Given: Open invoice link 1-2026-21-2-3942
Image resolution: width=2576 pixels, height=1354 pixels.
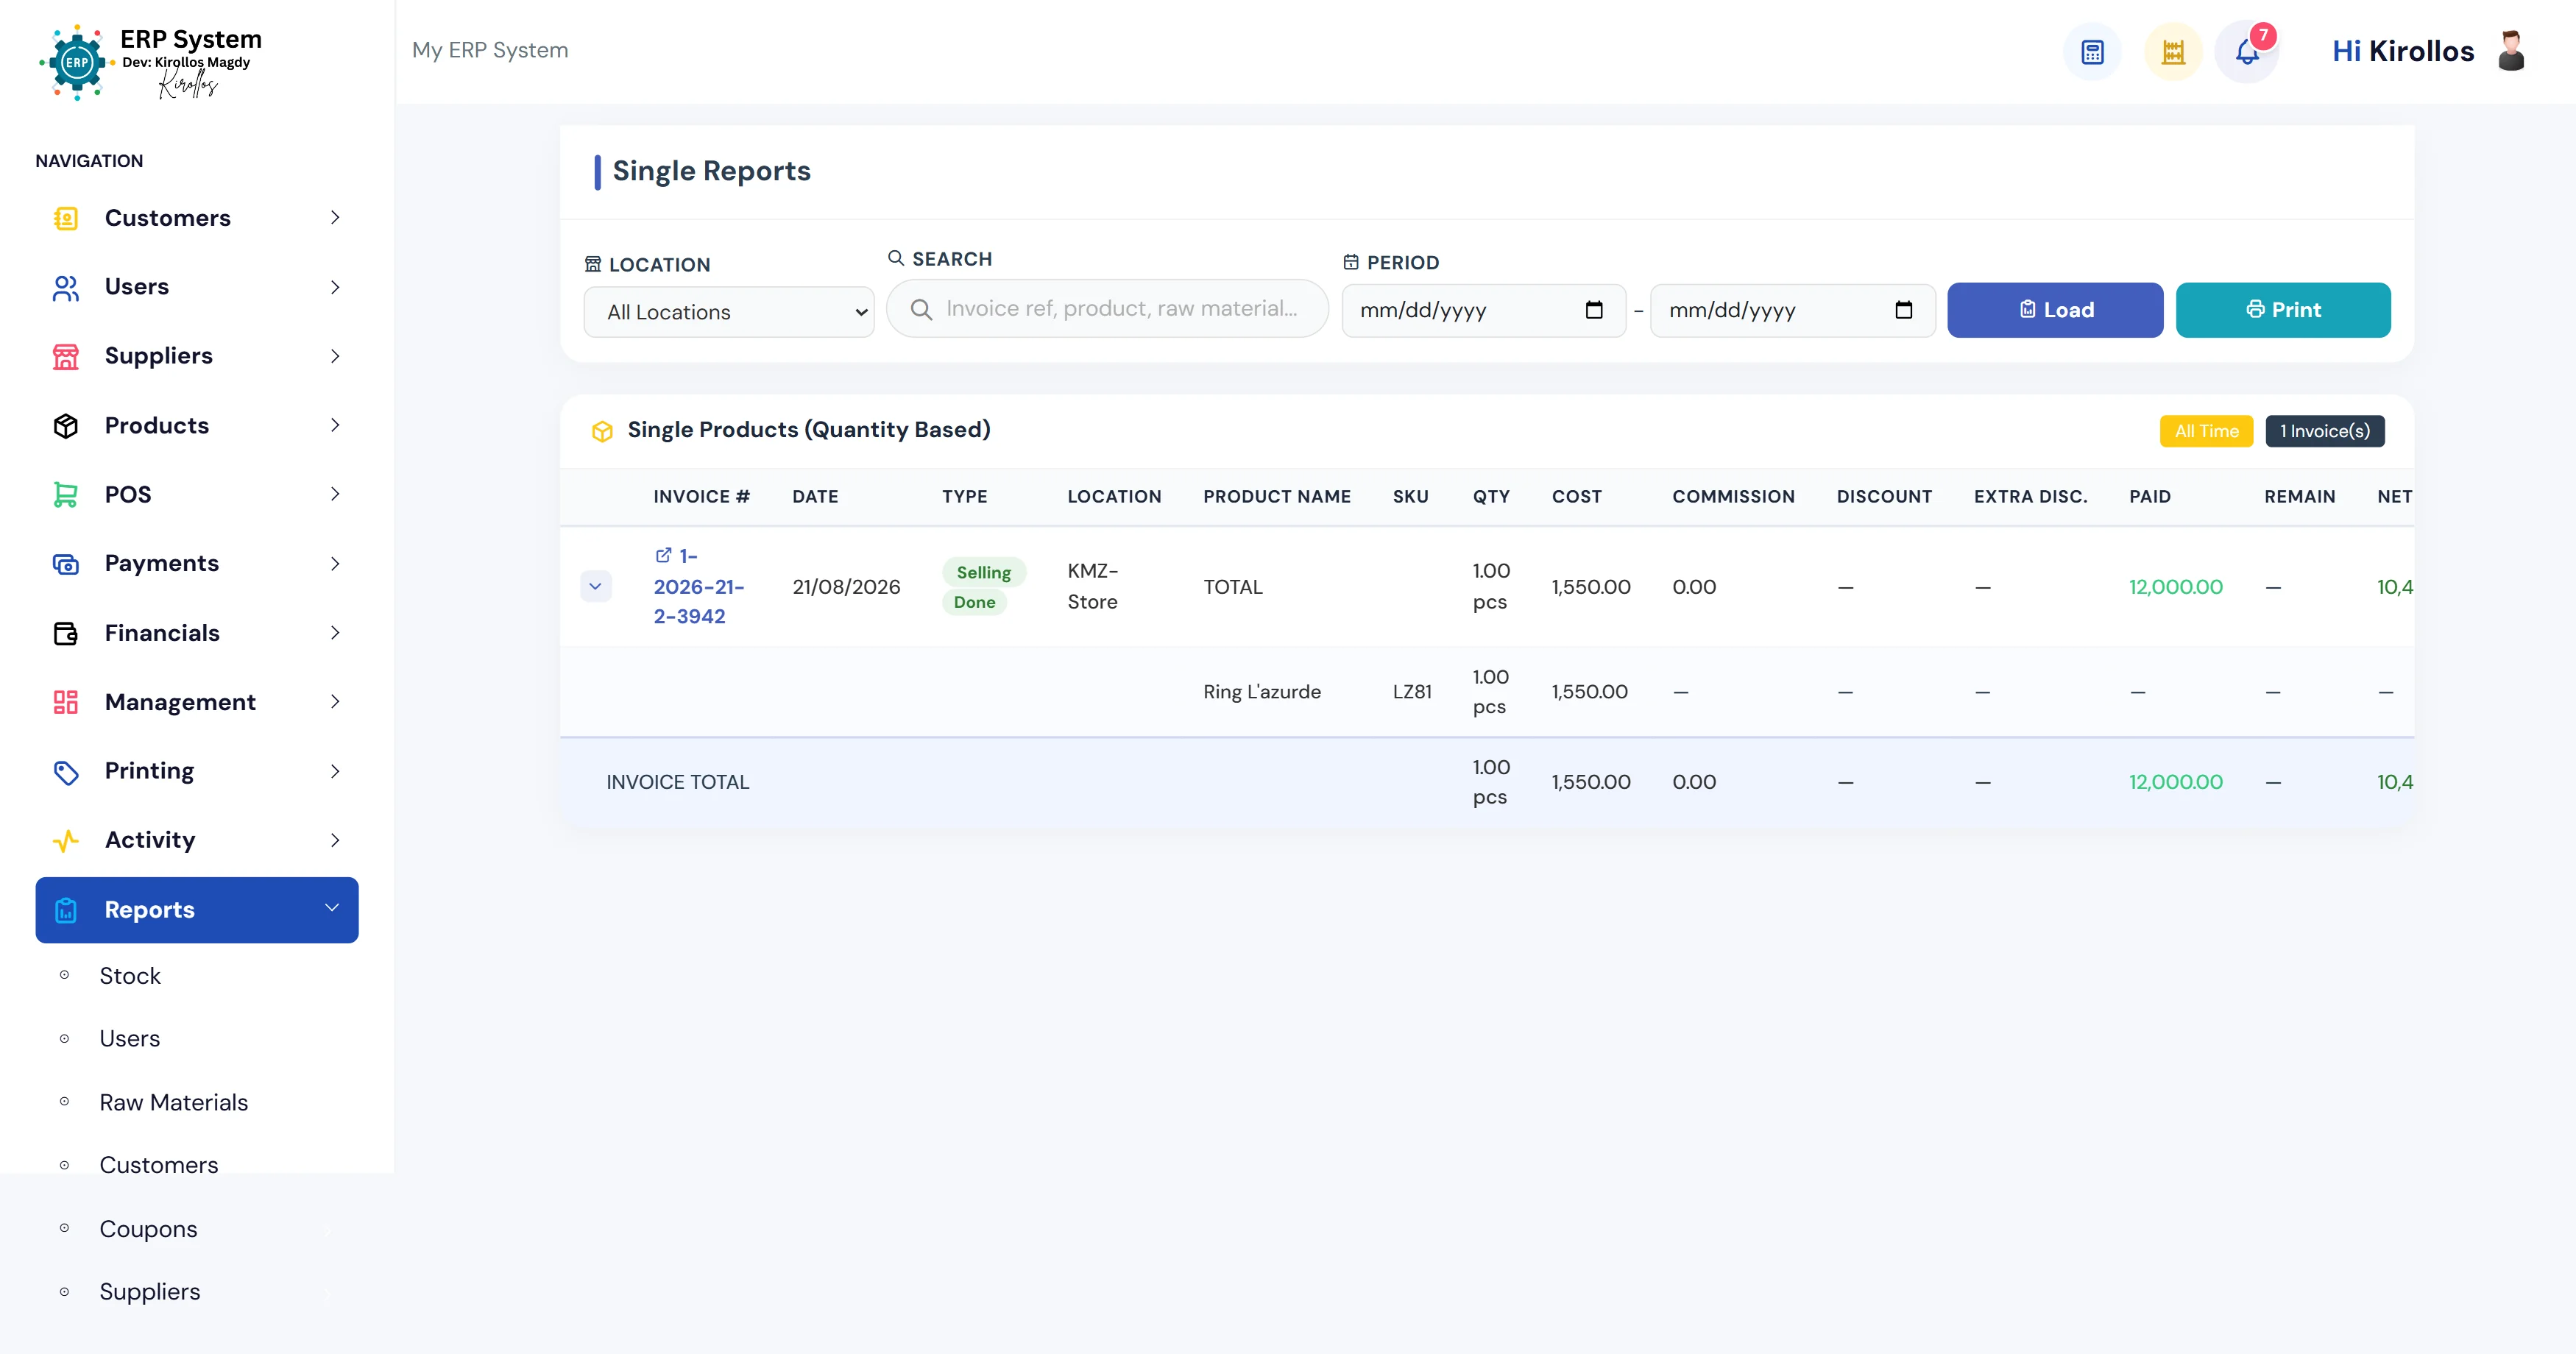Looking at the screenshot, I should pos(698,587).
